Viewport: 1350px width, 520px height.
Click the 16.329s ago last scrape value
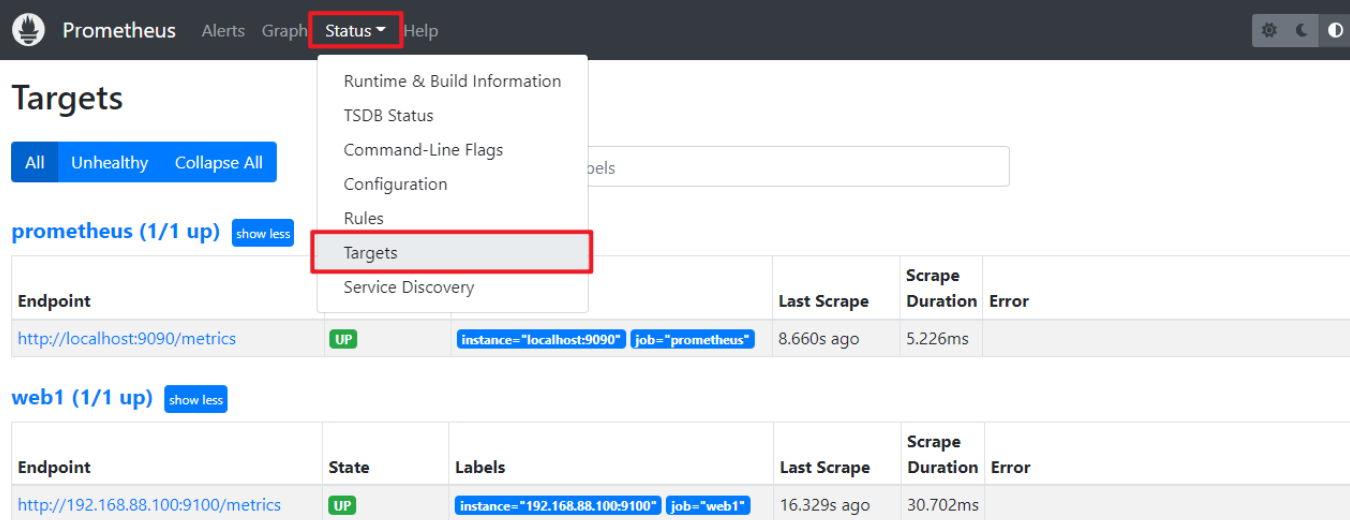824,505
